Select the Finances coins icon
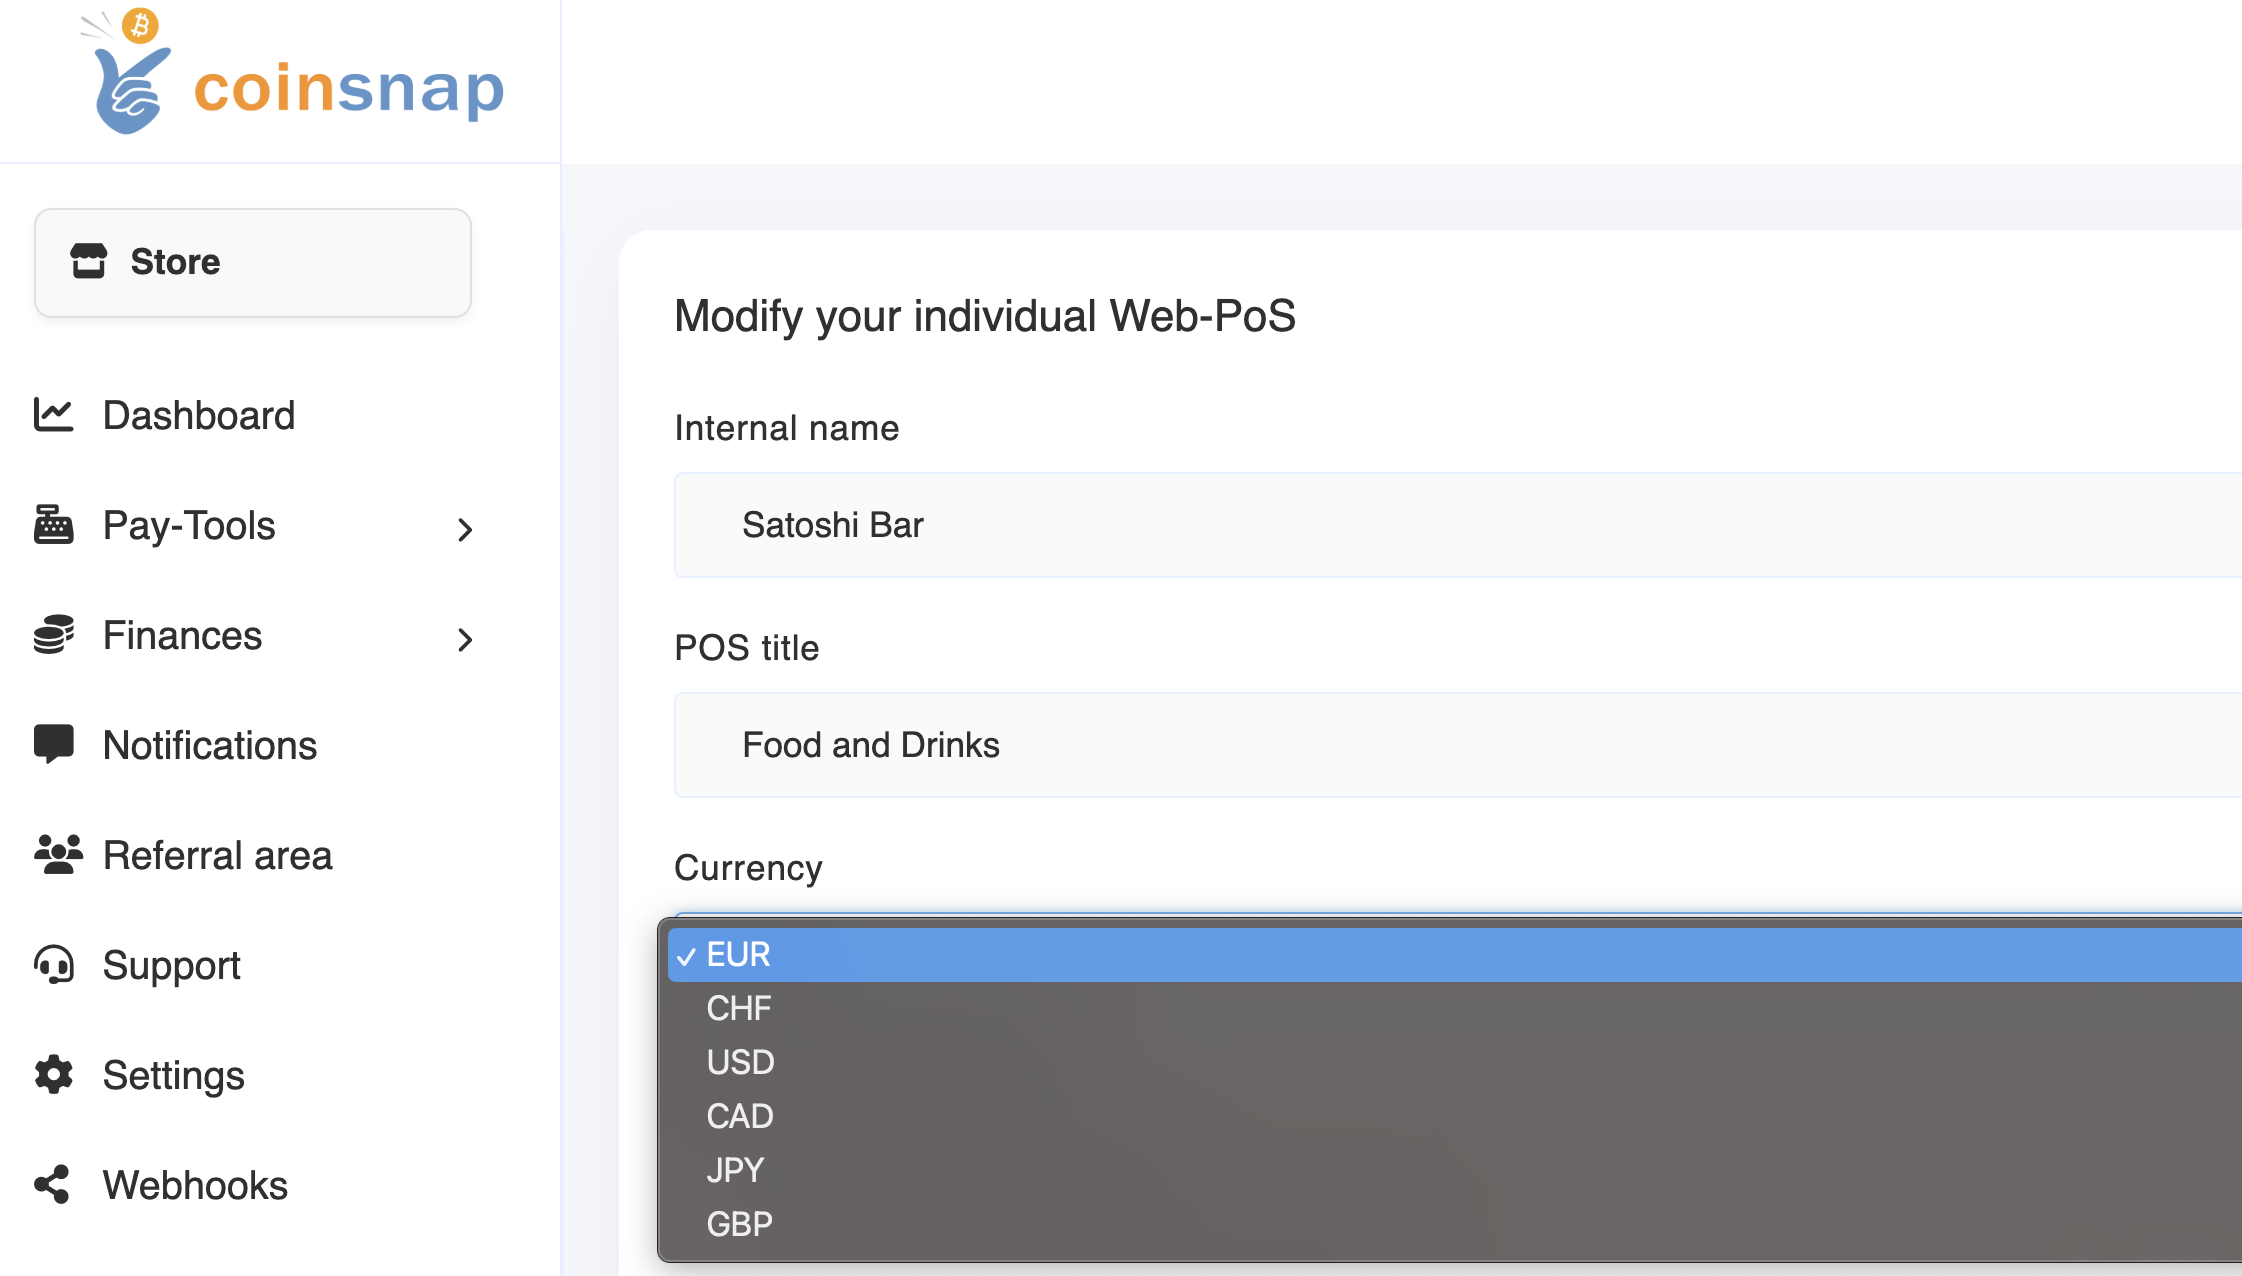2242x1276 pixels. click(54, 635)
